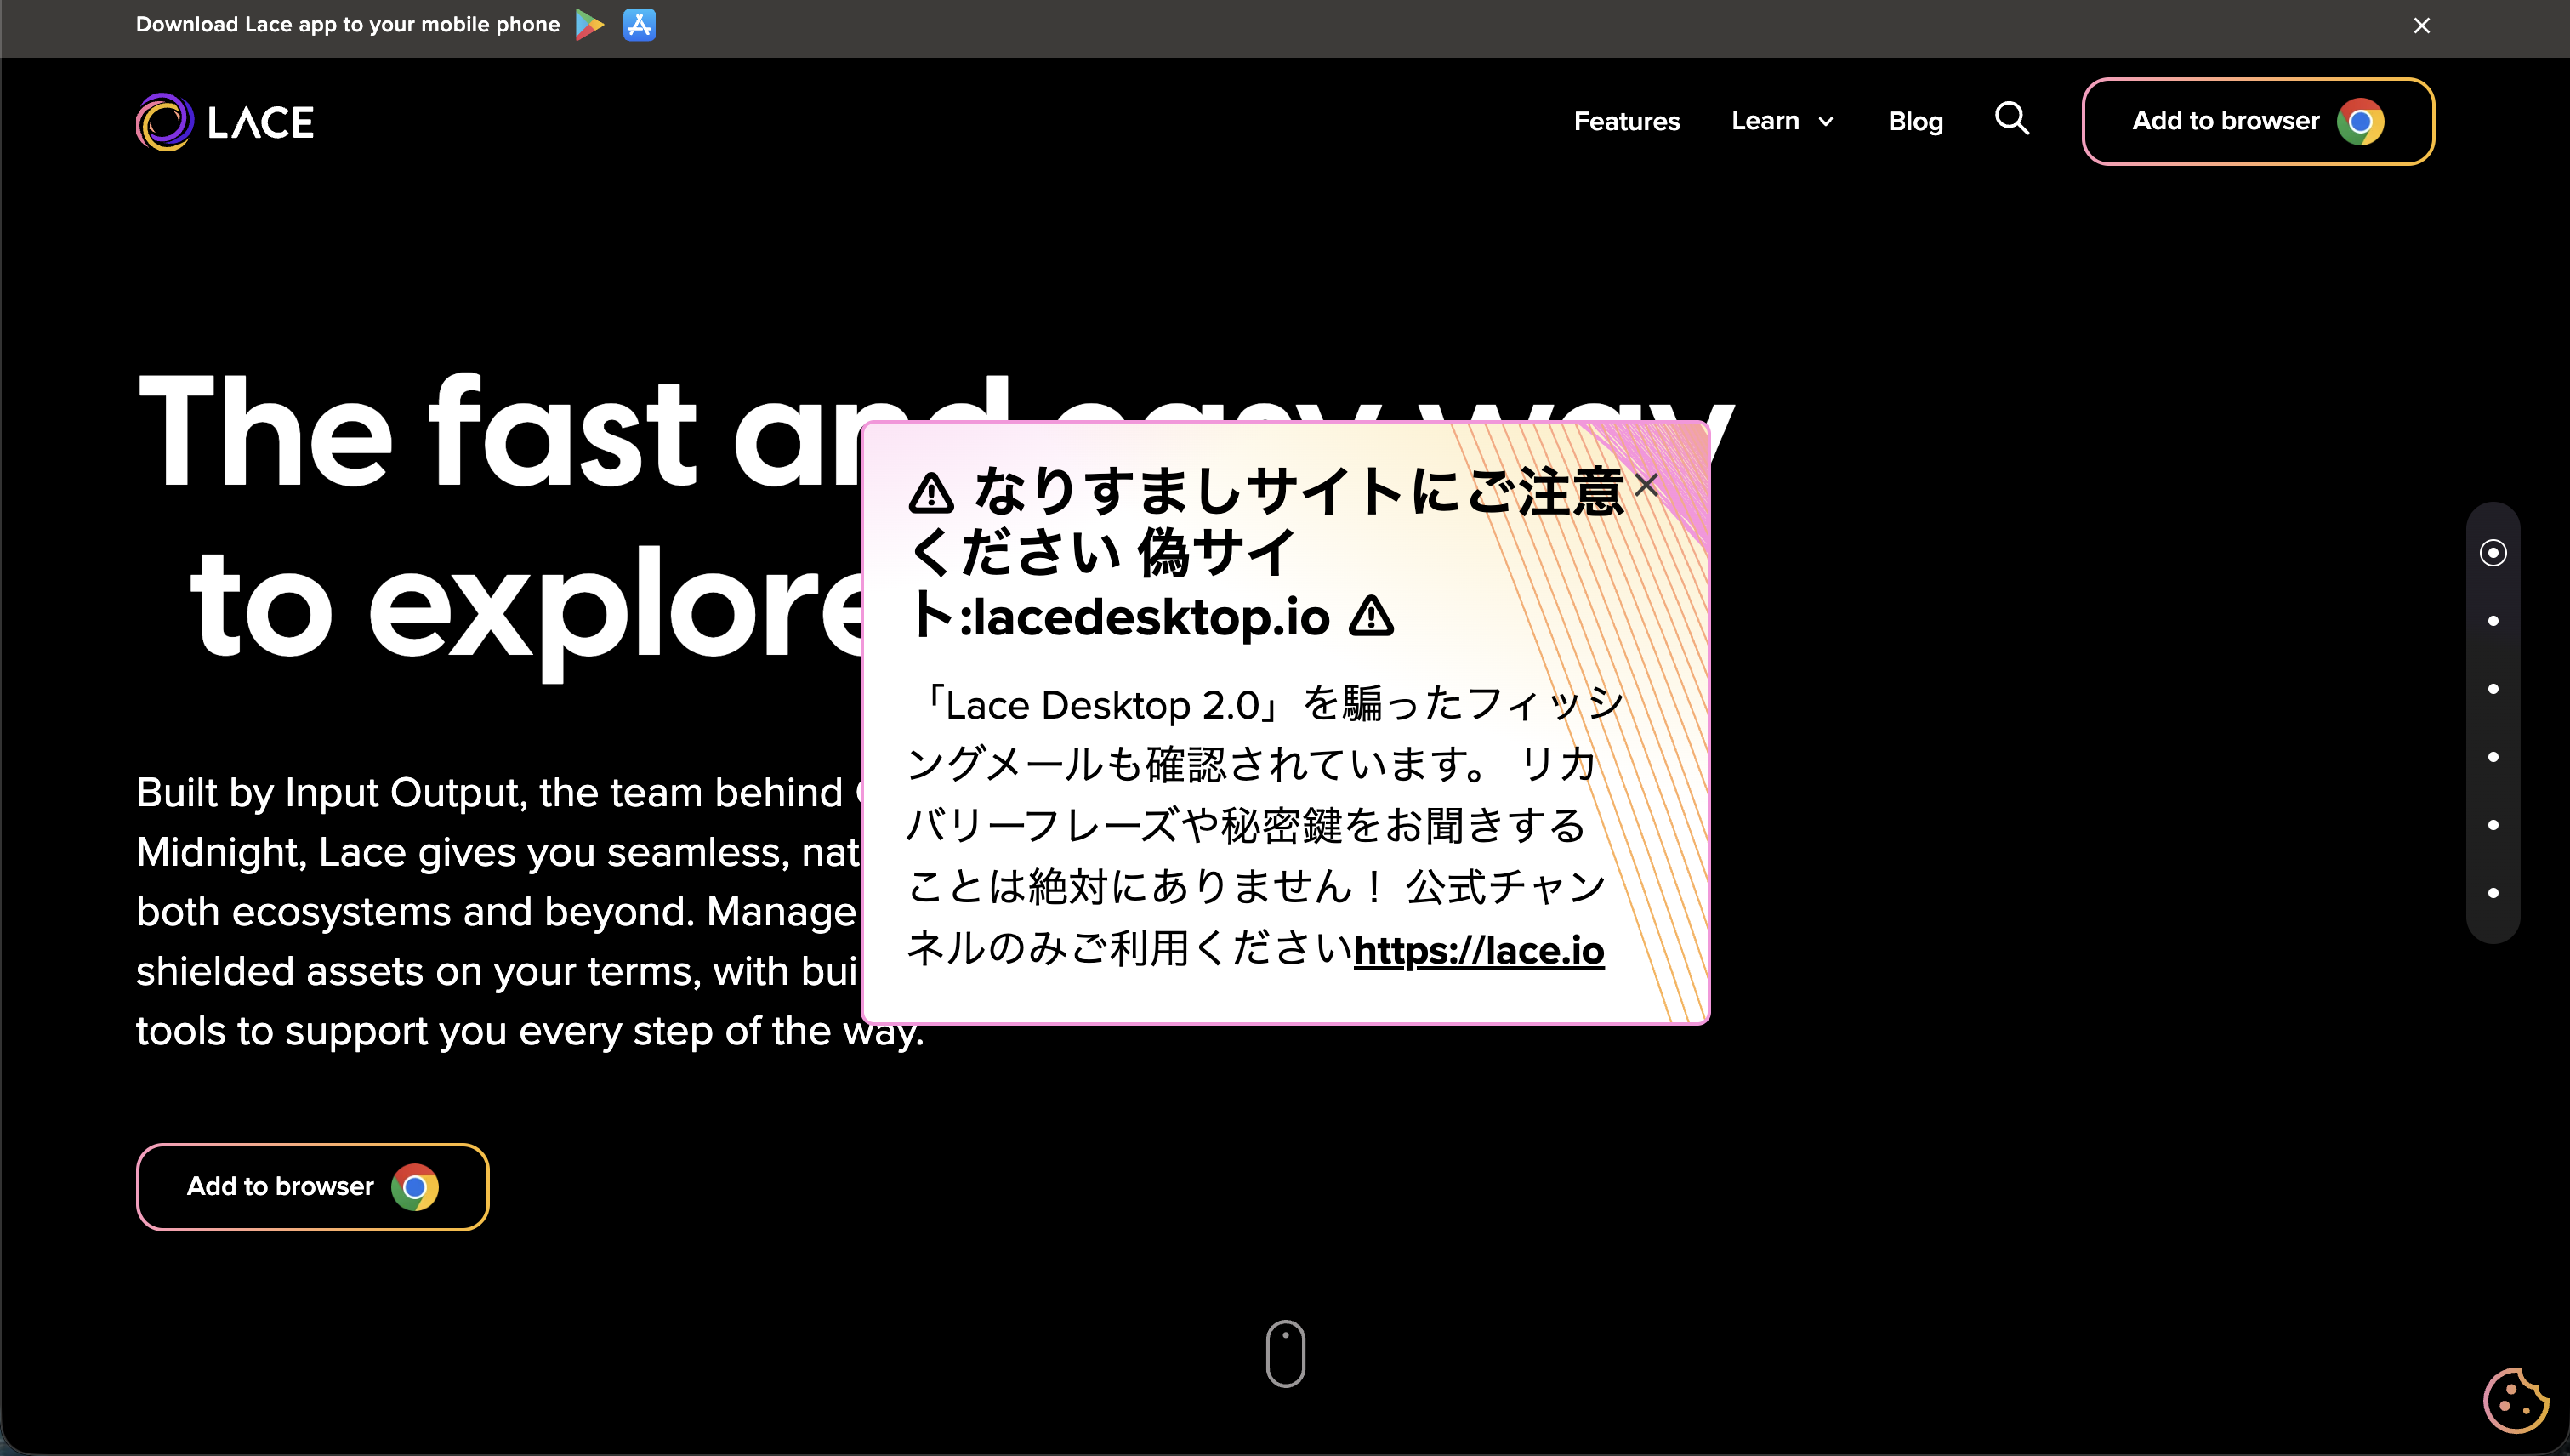Follow the https://lace.io link in popup
Viewport: 2570px width, 1456px height.
(1479, 950)
